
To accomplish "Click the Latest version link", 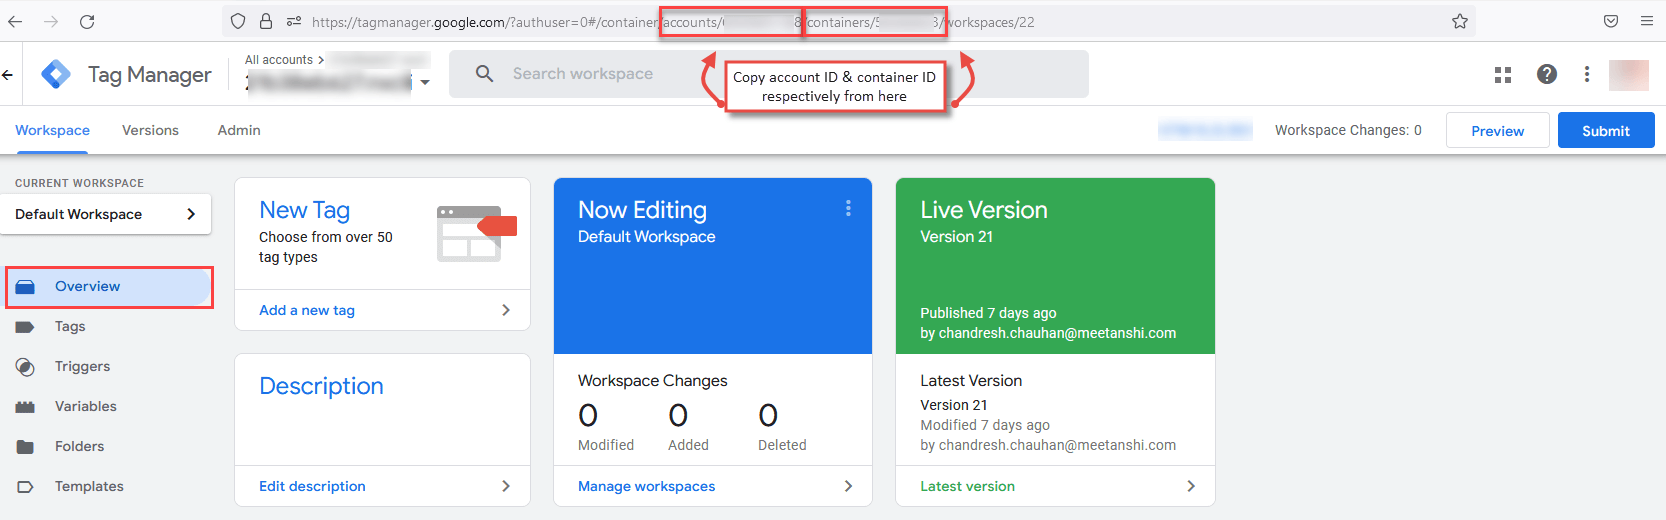I will pos(967,486).
